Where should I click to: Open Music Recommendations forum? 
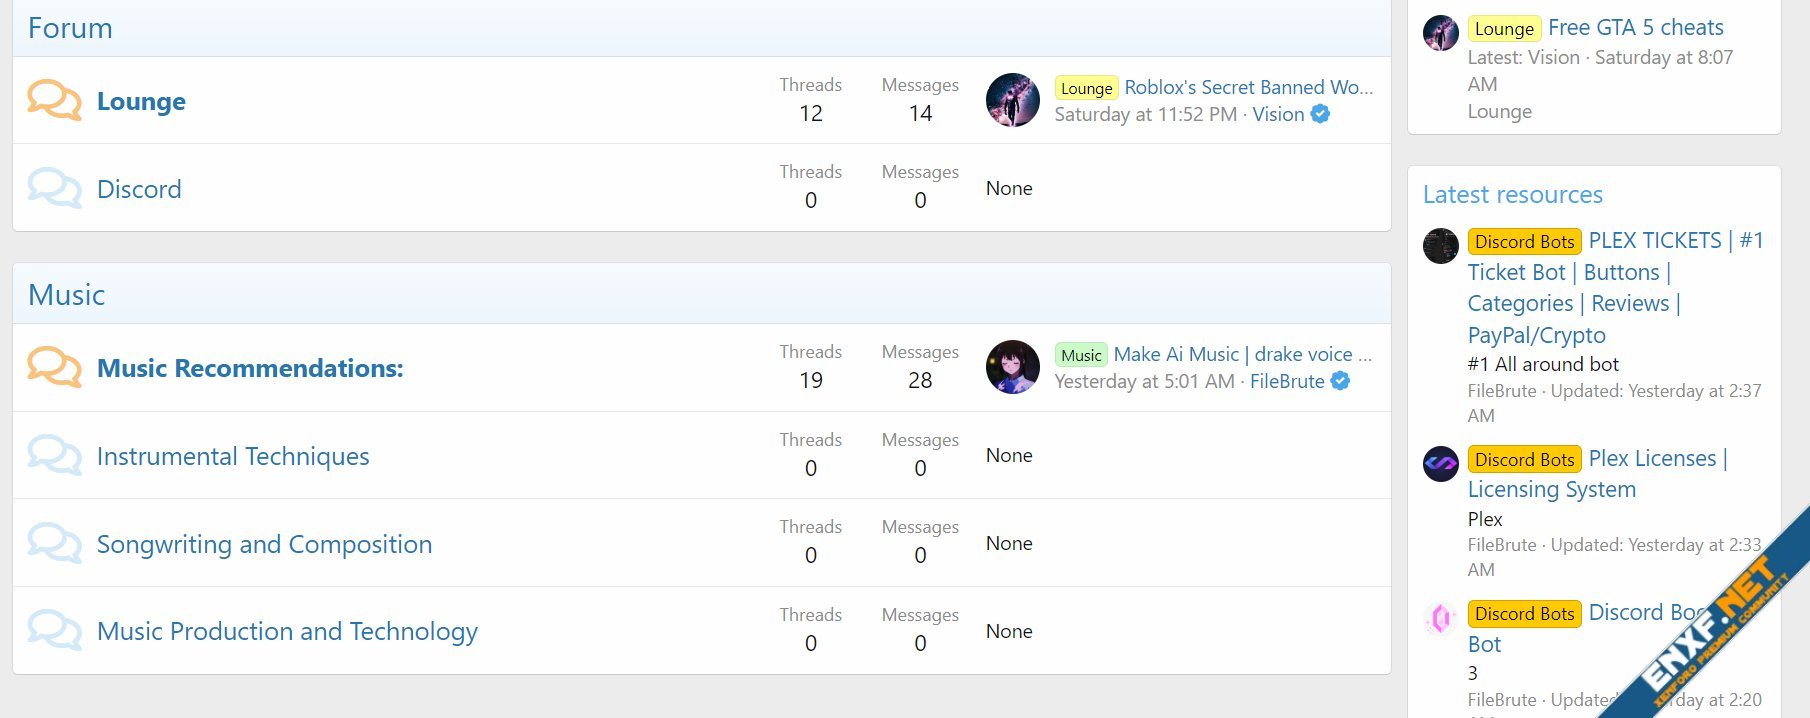click(250, 368)
